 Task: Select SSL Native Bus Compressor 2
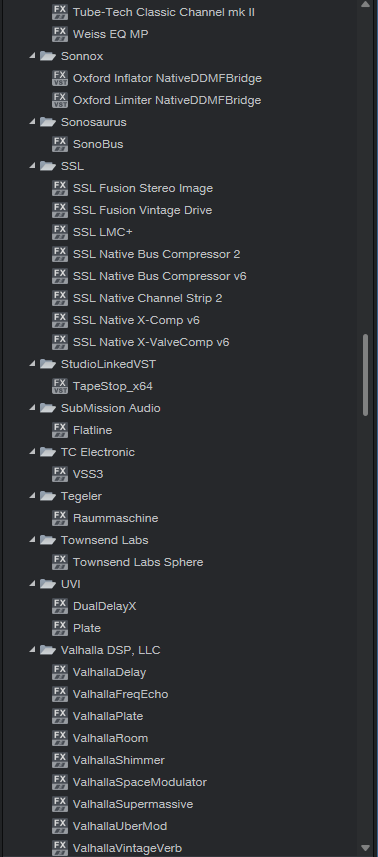156,254
